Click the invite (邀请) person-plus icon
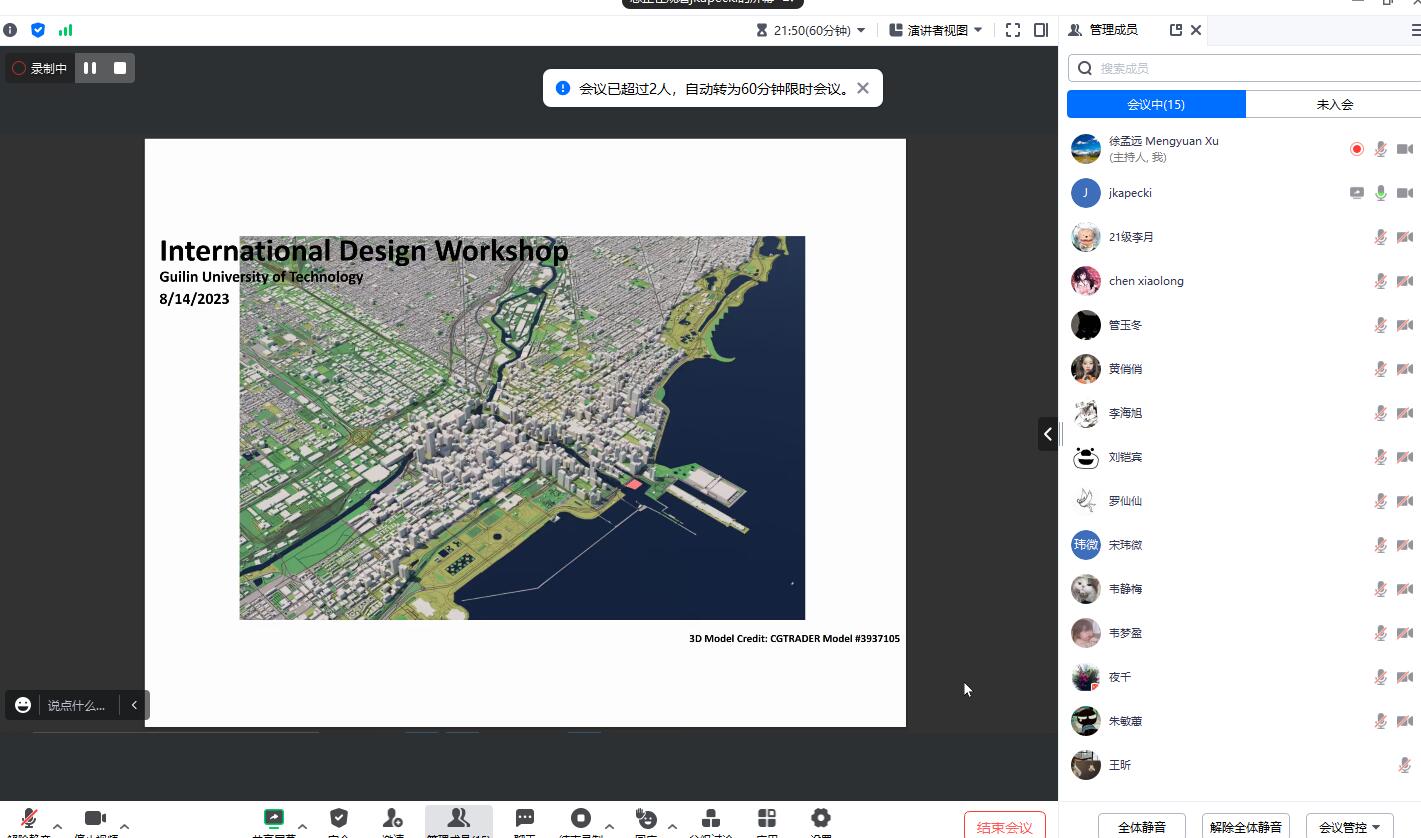The width and height of the screenshot is (1421, 838). 393,819
